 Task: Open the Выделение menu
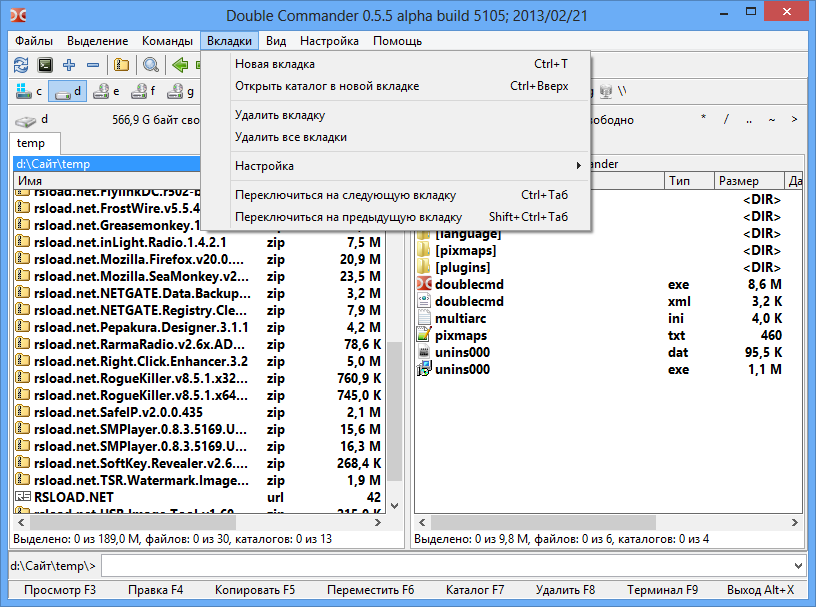tap(97, 41)
